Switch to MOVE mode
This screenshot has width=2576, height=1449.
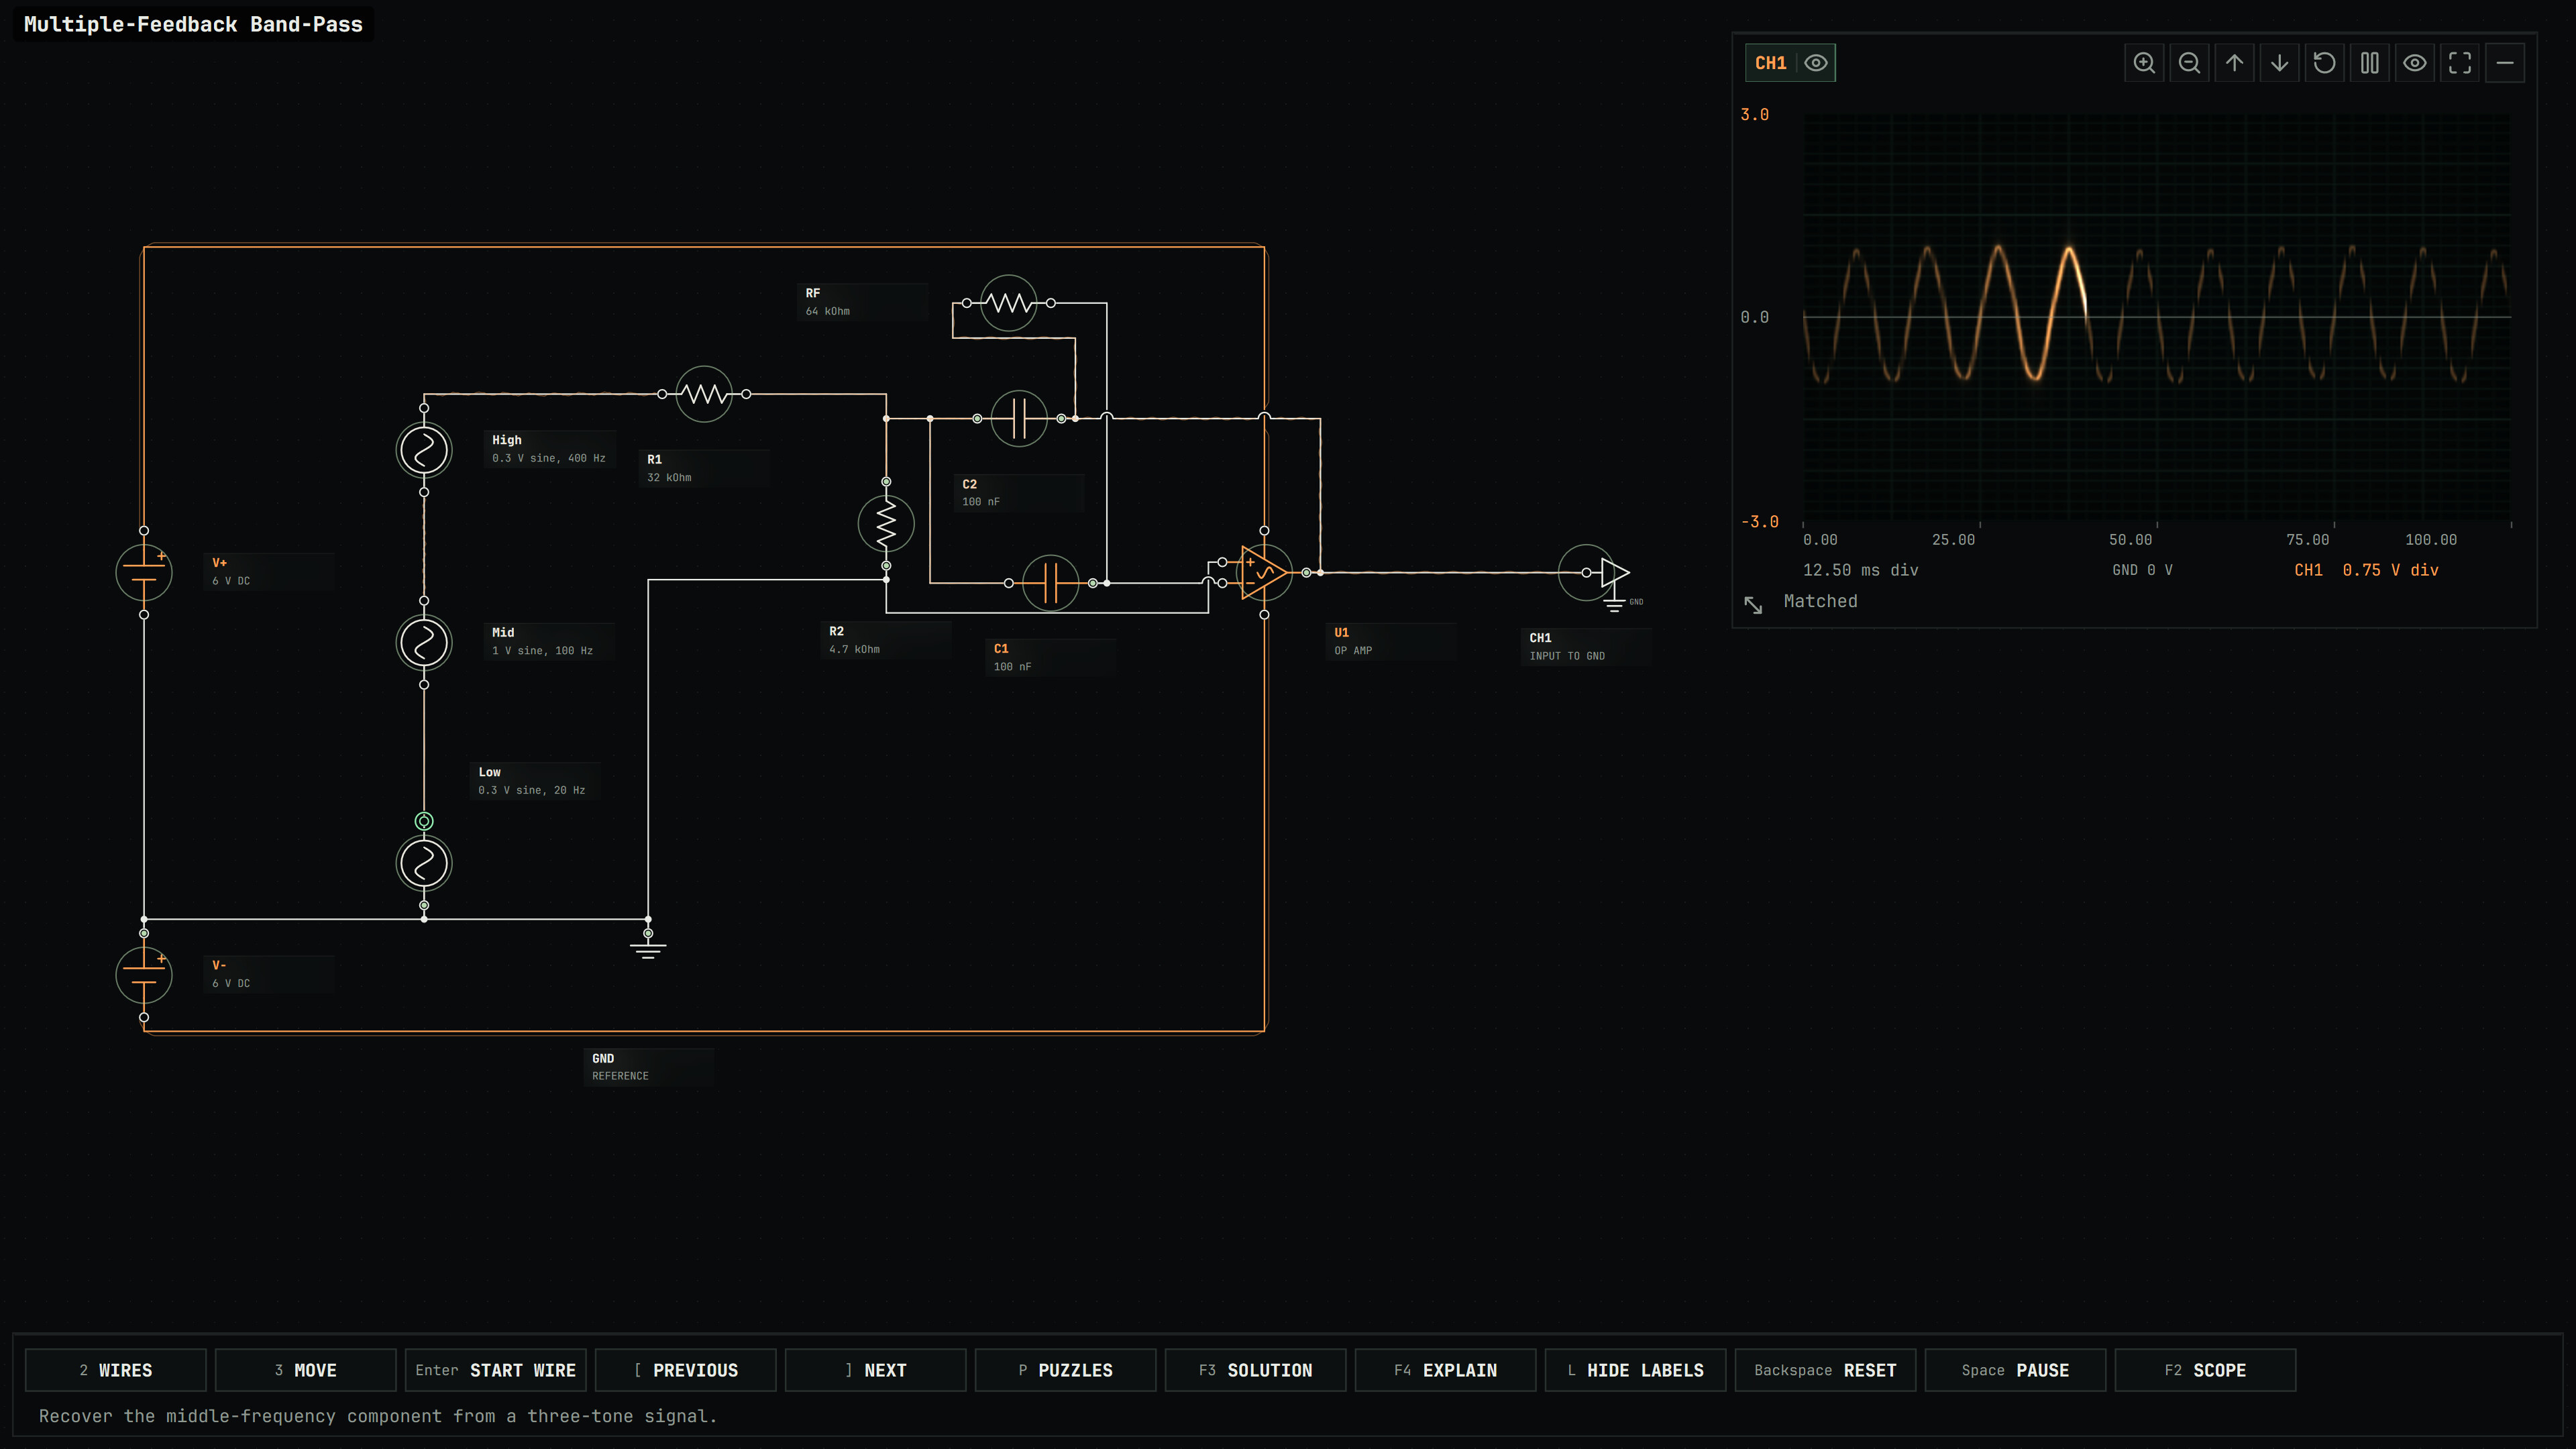(x=306, y=1370)
